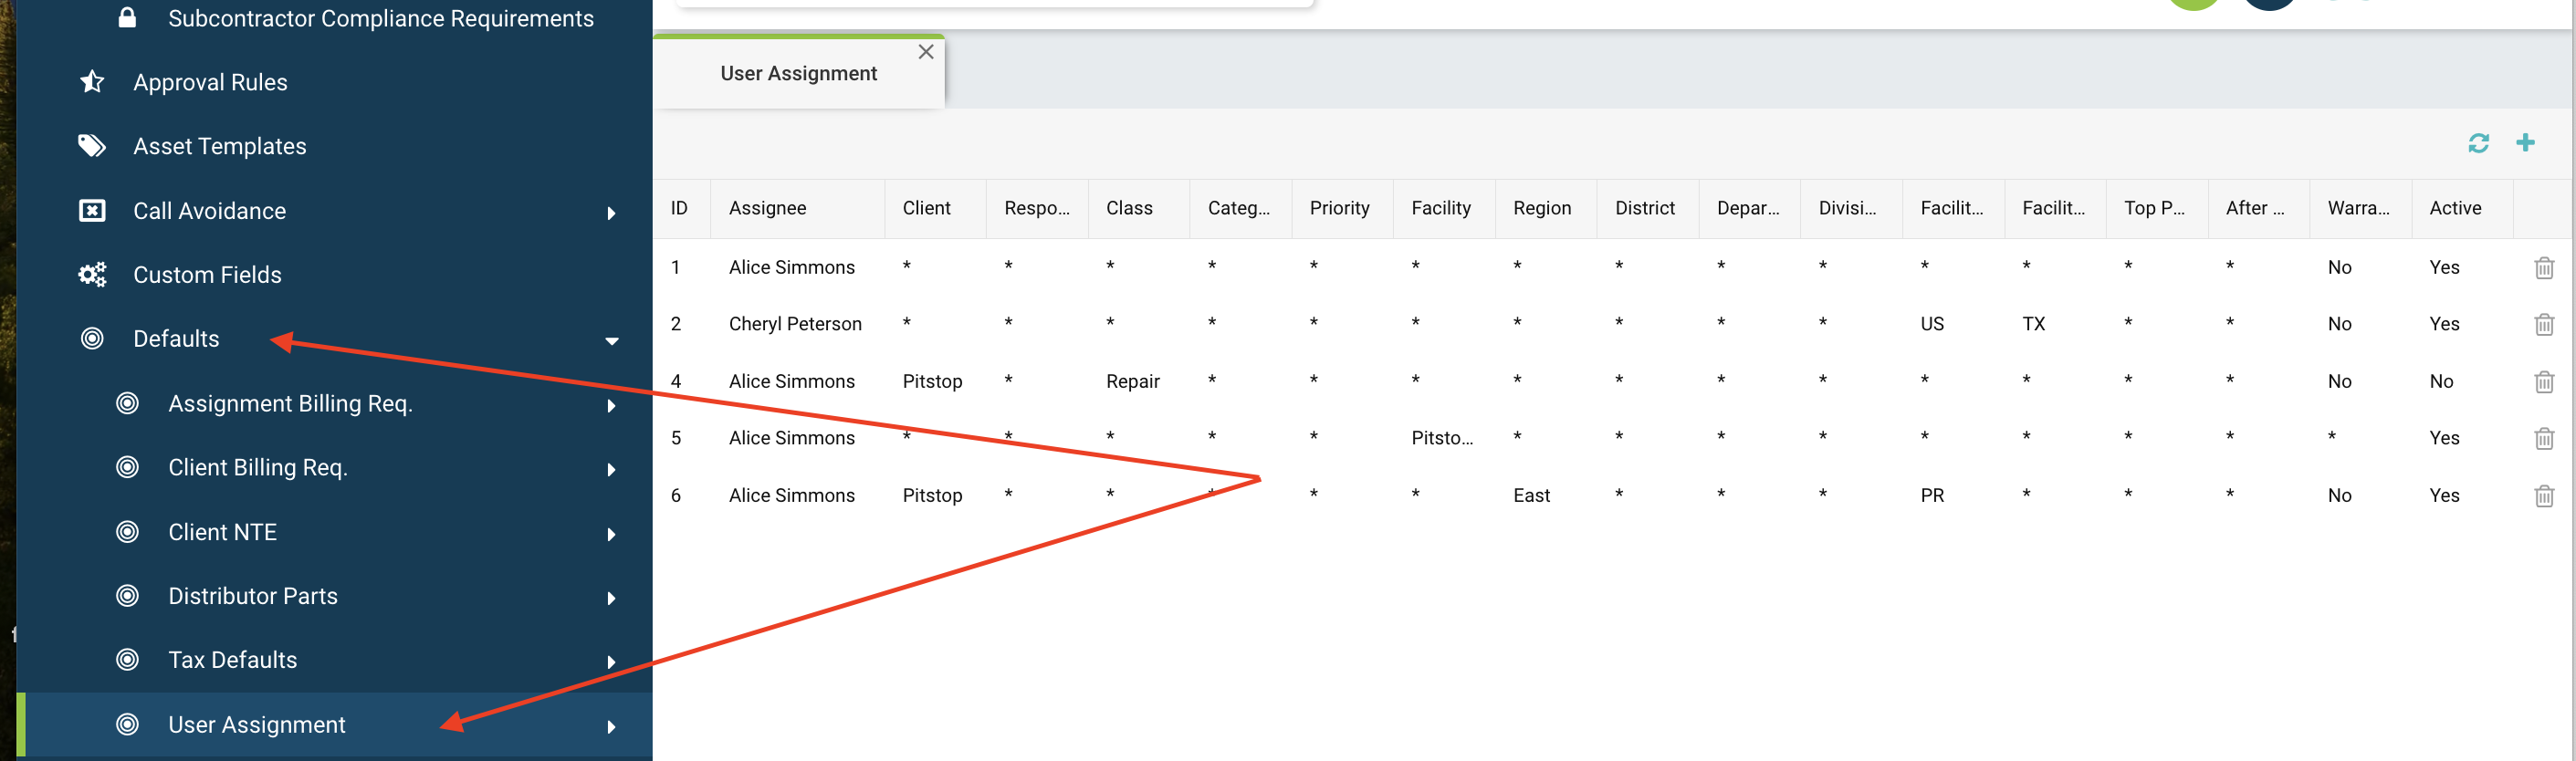The height and width of the screenshot is (761, 2576).
Task: Delete Cheryl Peterson's assignment row
Action: 2543,325
